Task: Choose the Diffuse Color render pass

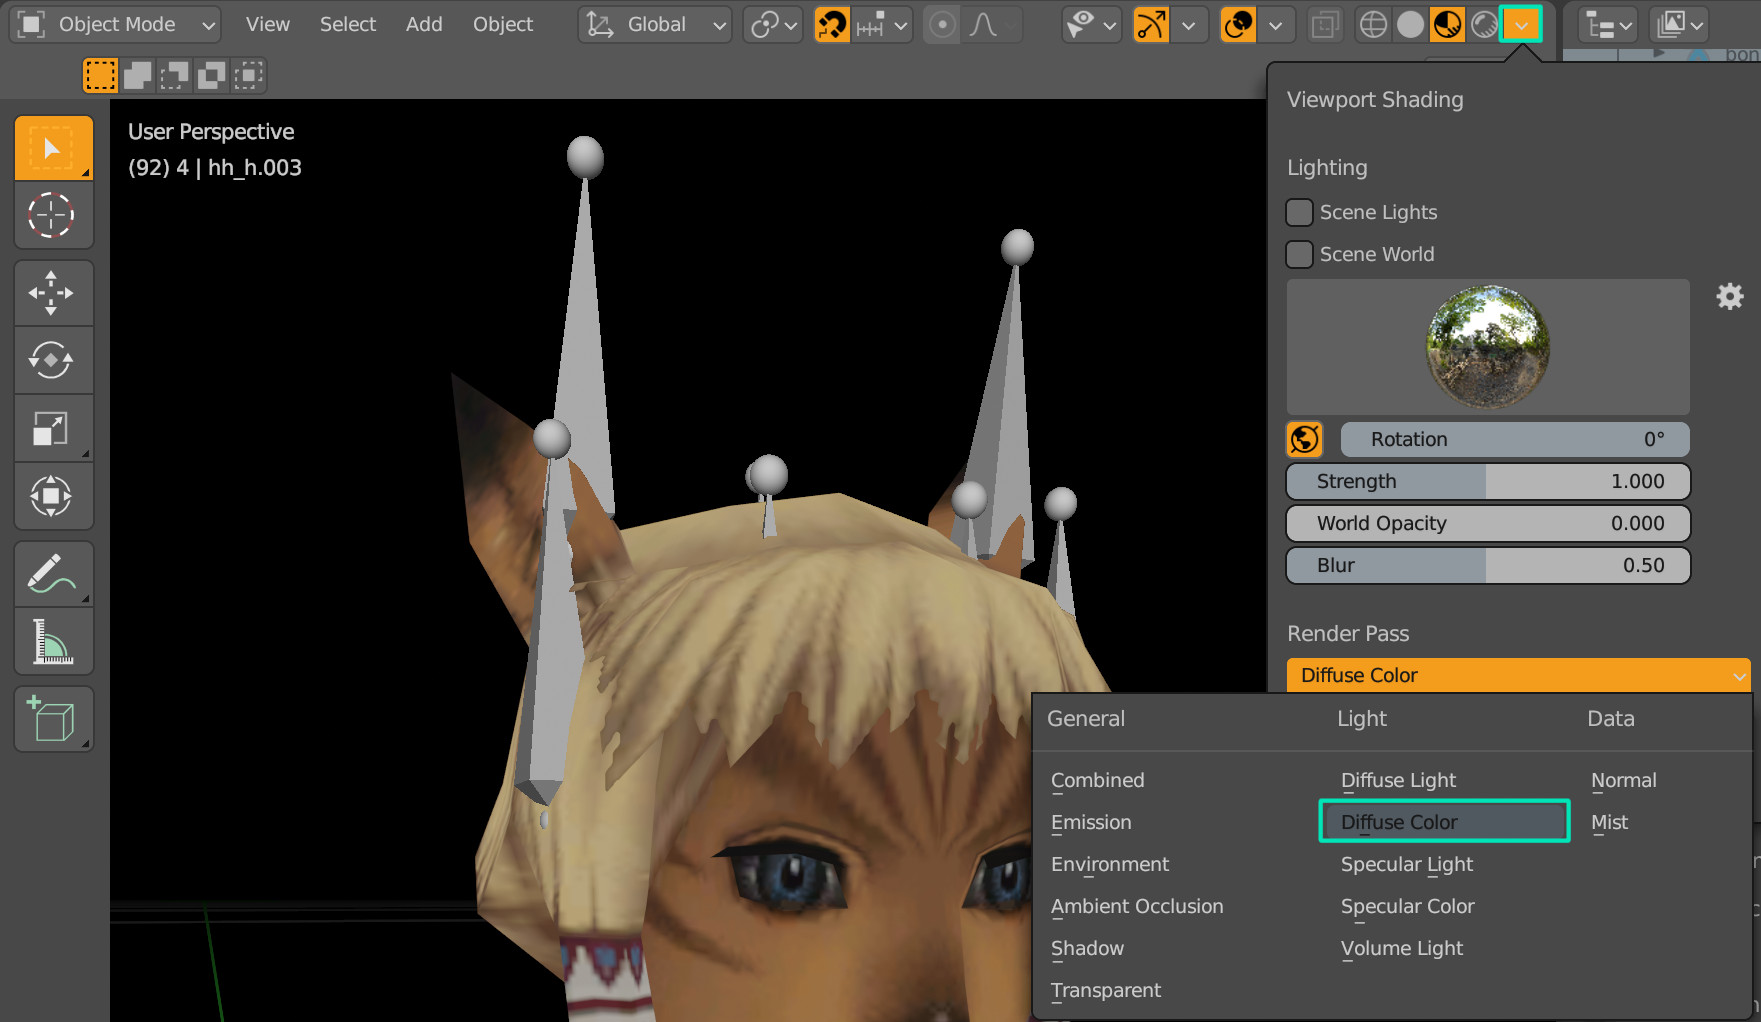Action: tap(1445, 822)
